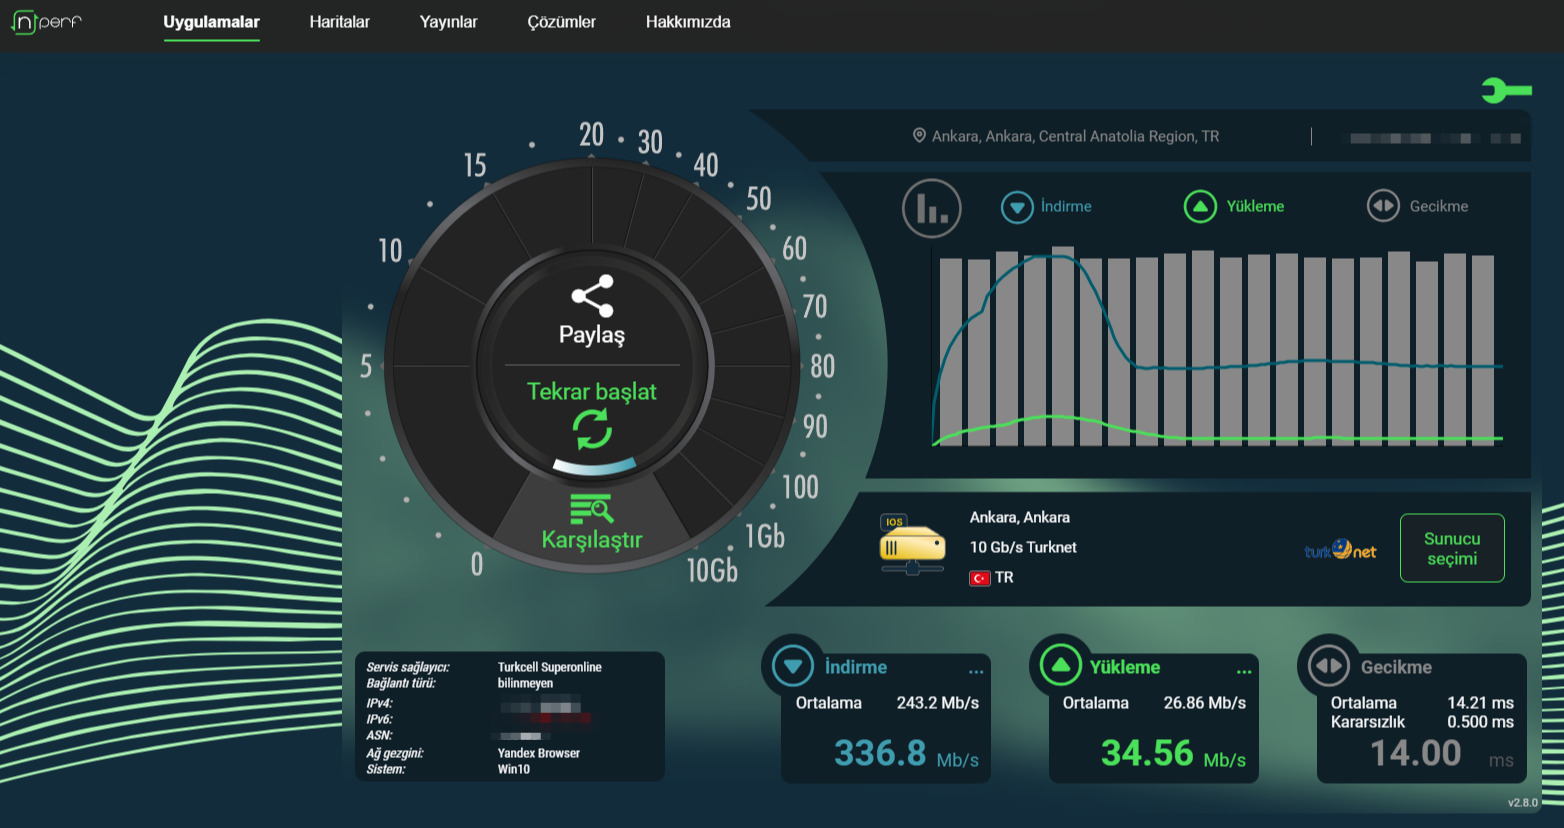1564x828 pixels.
Task: Click the Yandex Browser text
Action: (539, 753)
